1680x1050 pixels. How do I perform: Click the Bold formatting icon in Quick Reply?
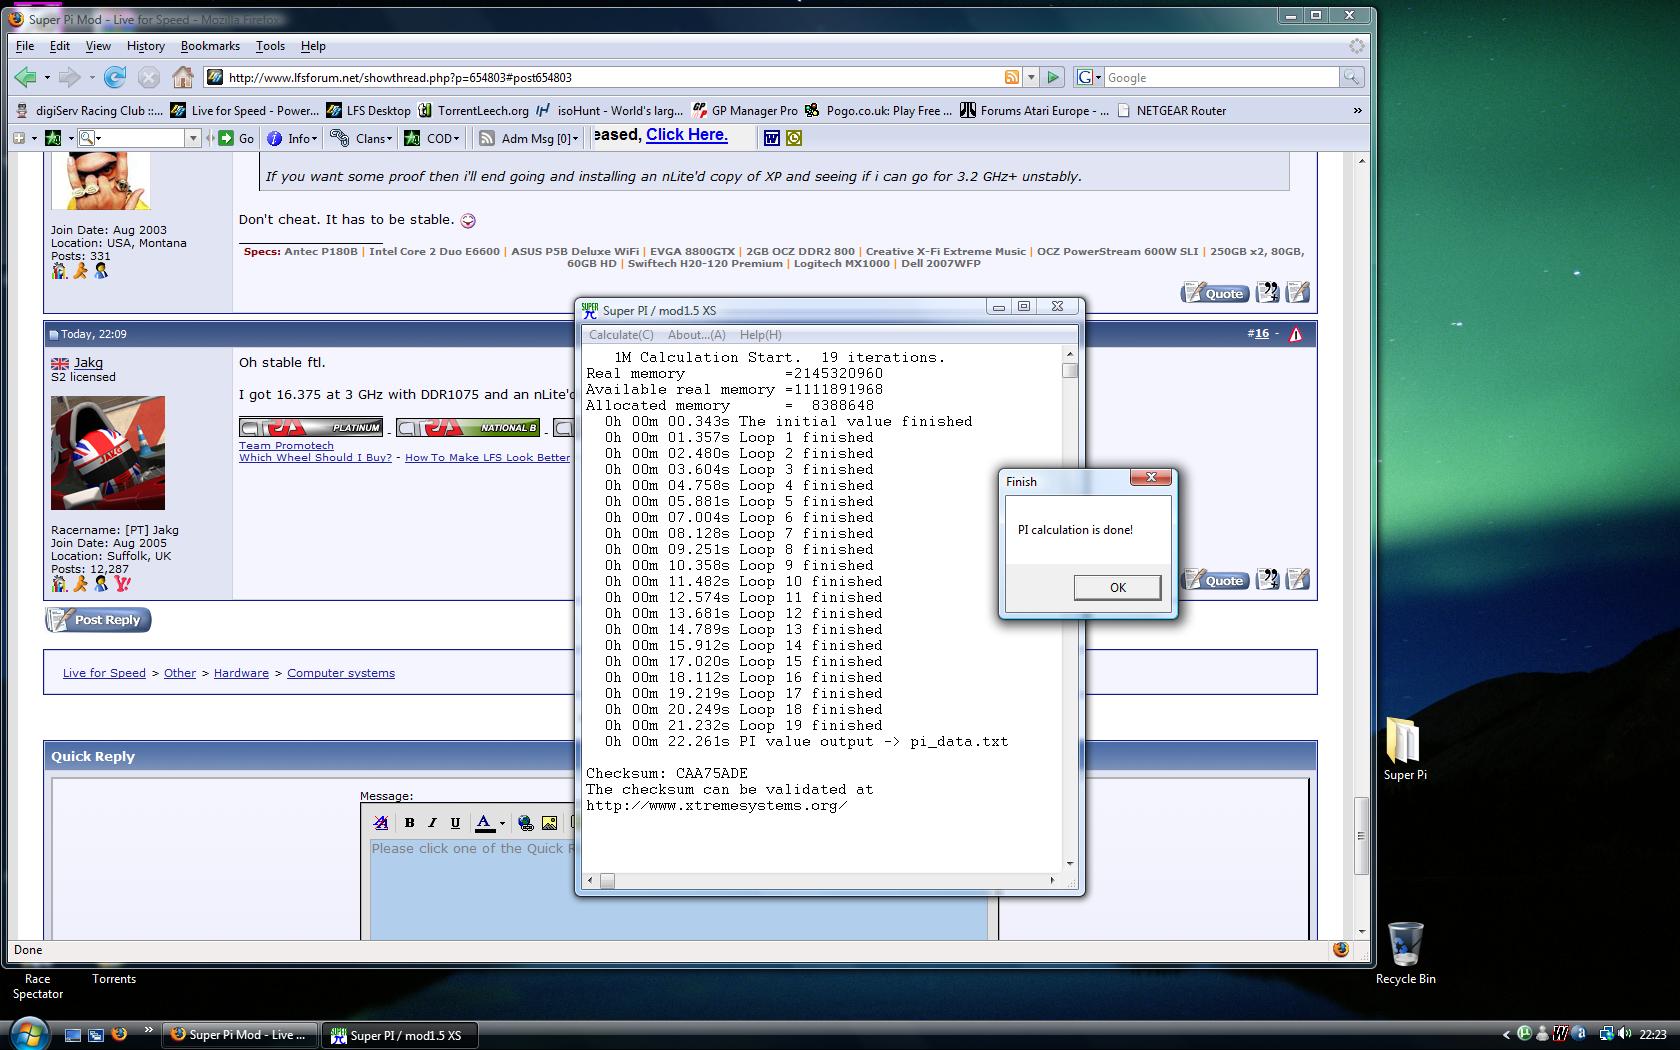[409, 822]
